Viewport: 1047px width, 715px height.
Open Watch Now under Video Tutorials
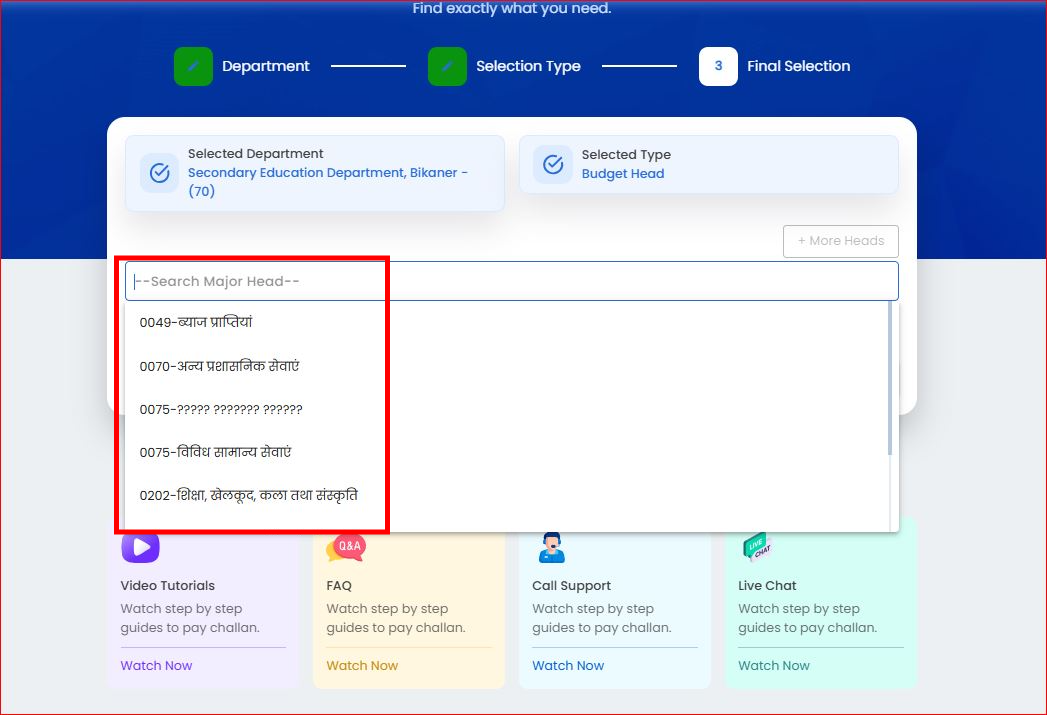click(x=156, y=666)
